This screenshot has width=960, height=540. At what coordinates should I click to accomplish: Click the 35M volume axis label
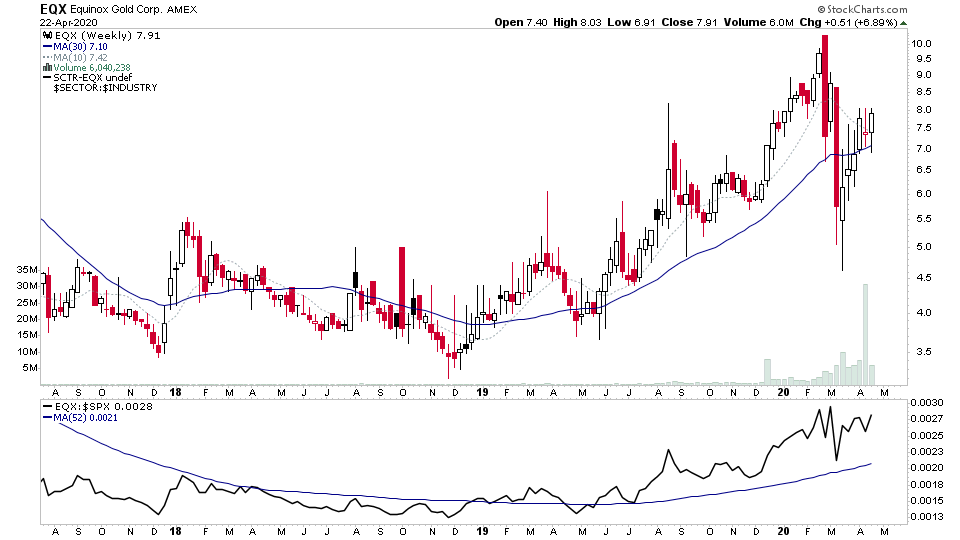click(x=27, y=269)
